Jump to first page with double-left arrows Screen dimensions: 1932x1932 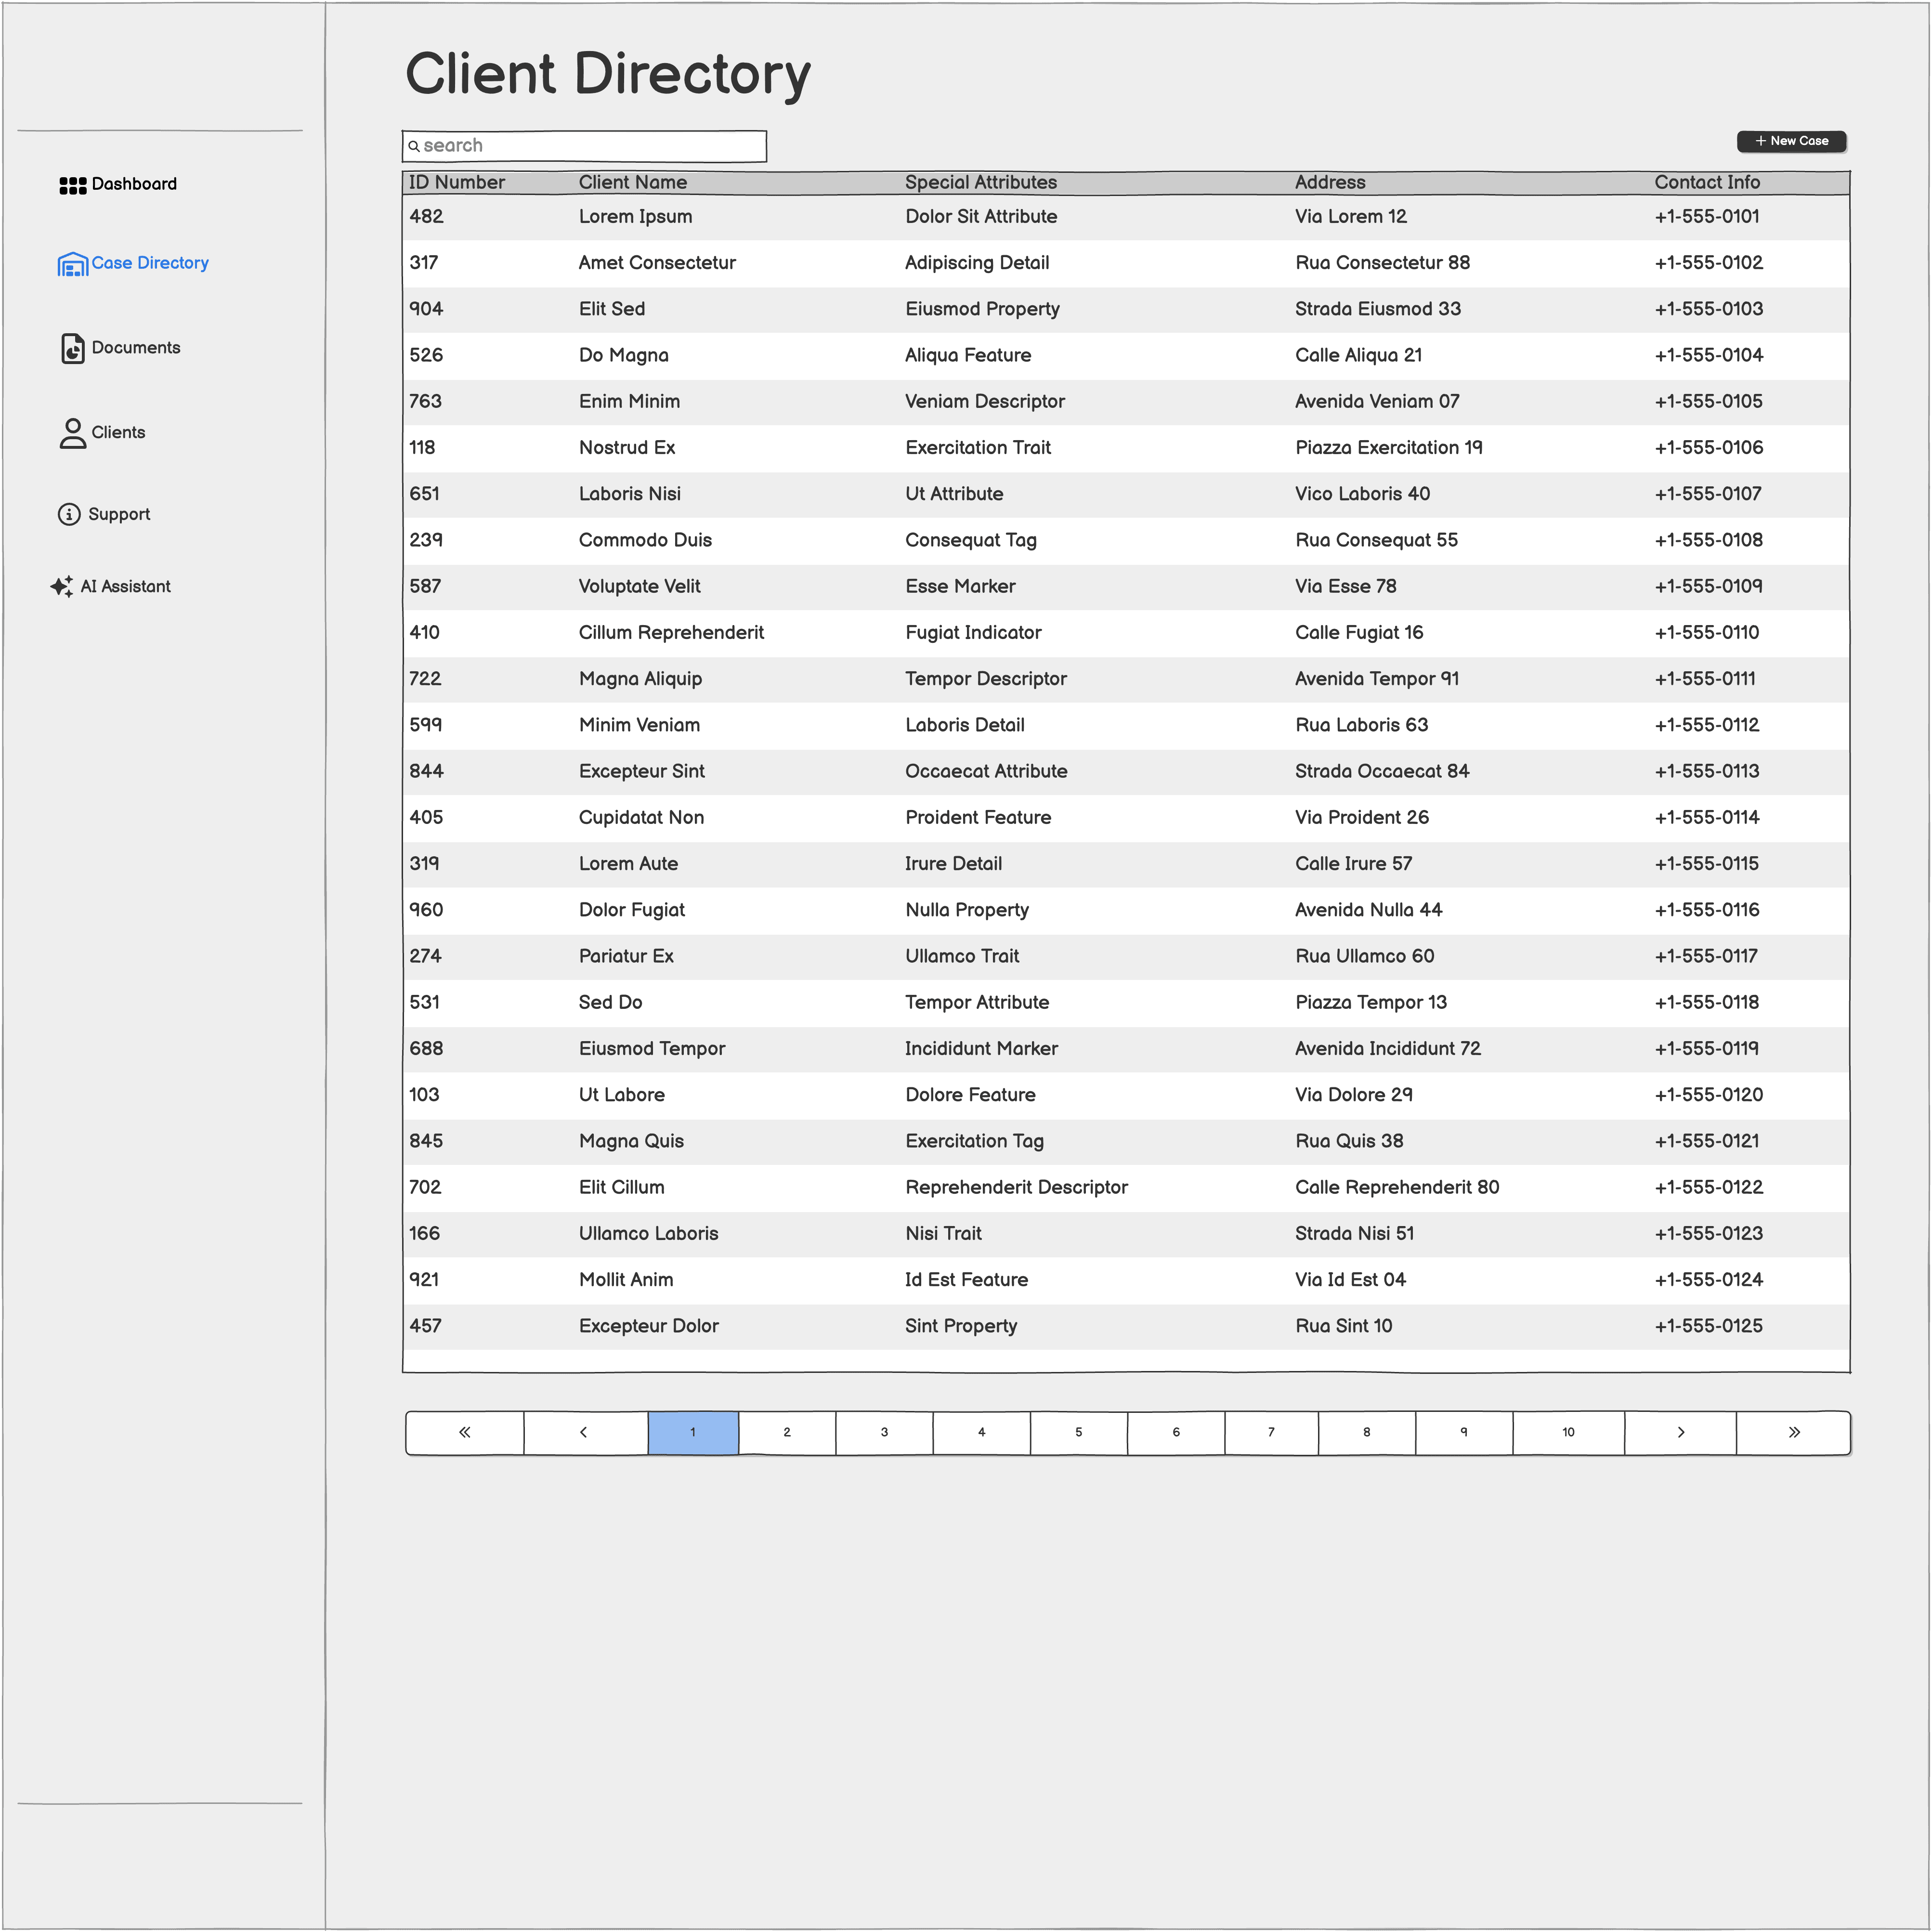coord(465,1432)
